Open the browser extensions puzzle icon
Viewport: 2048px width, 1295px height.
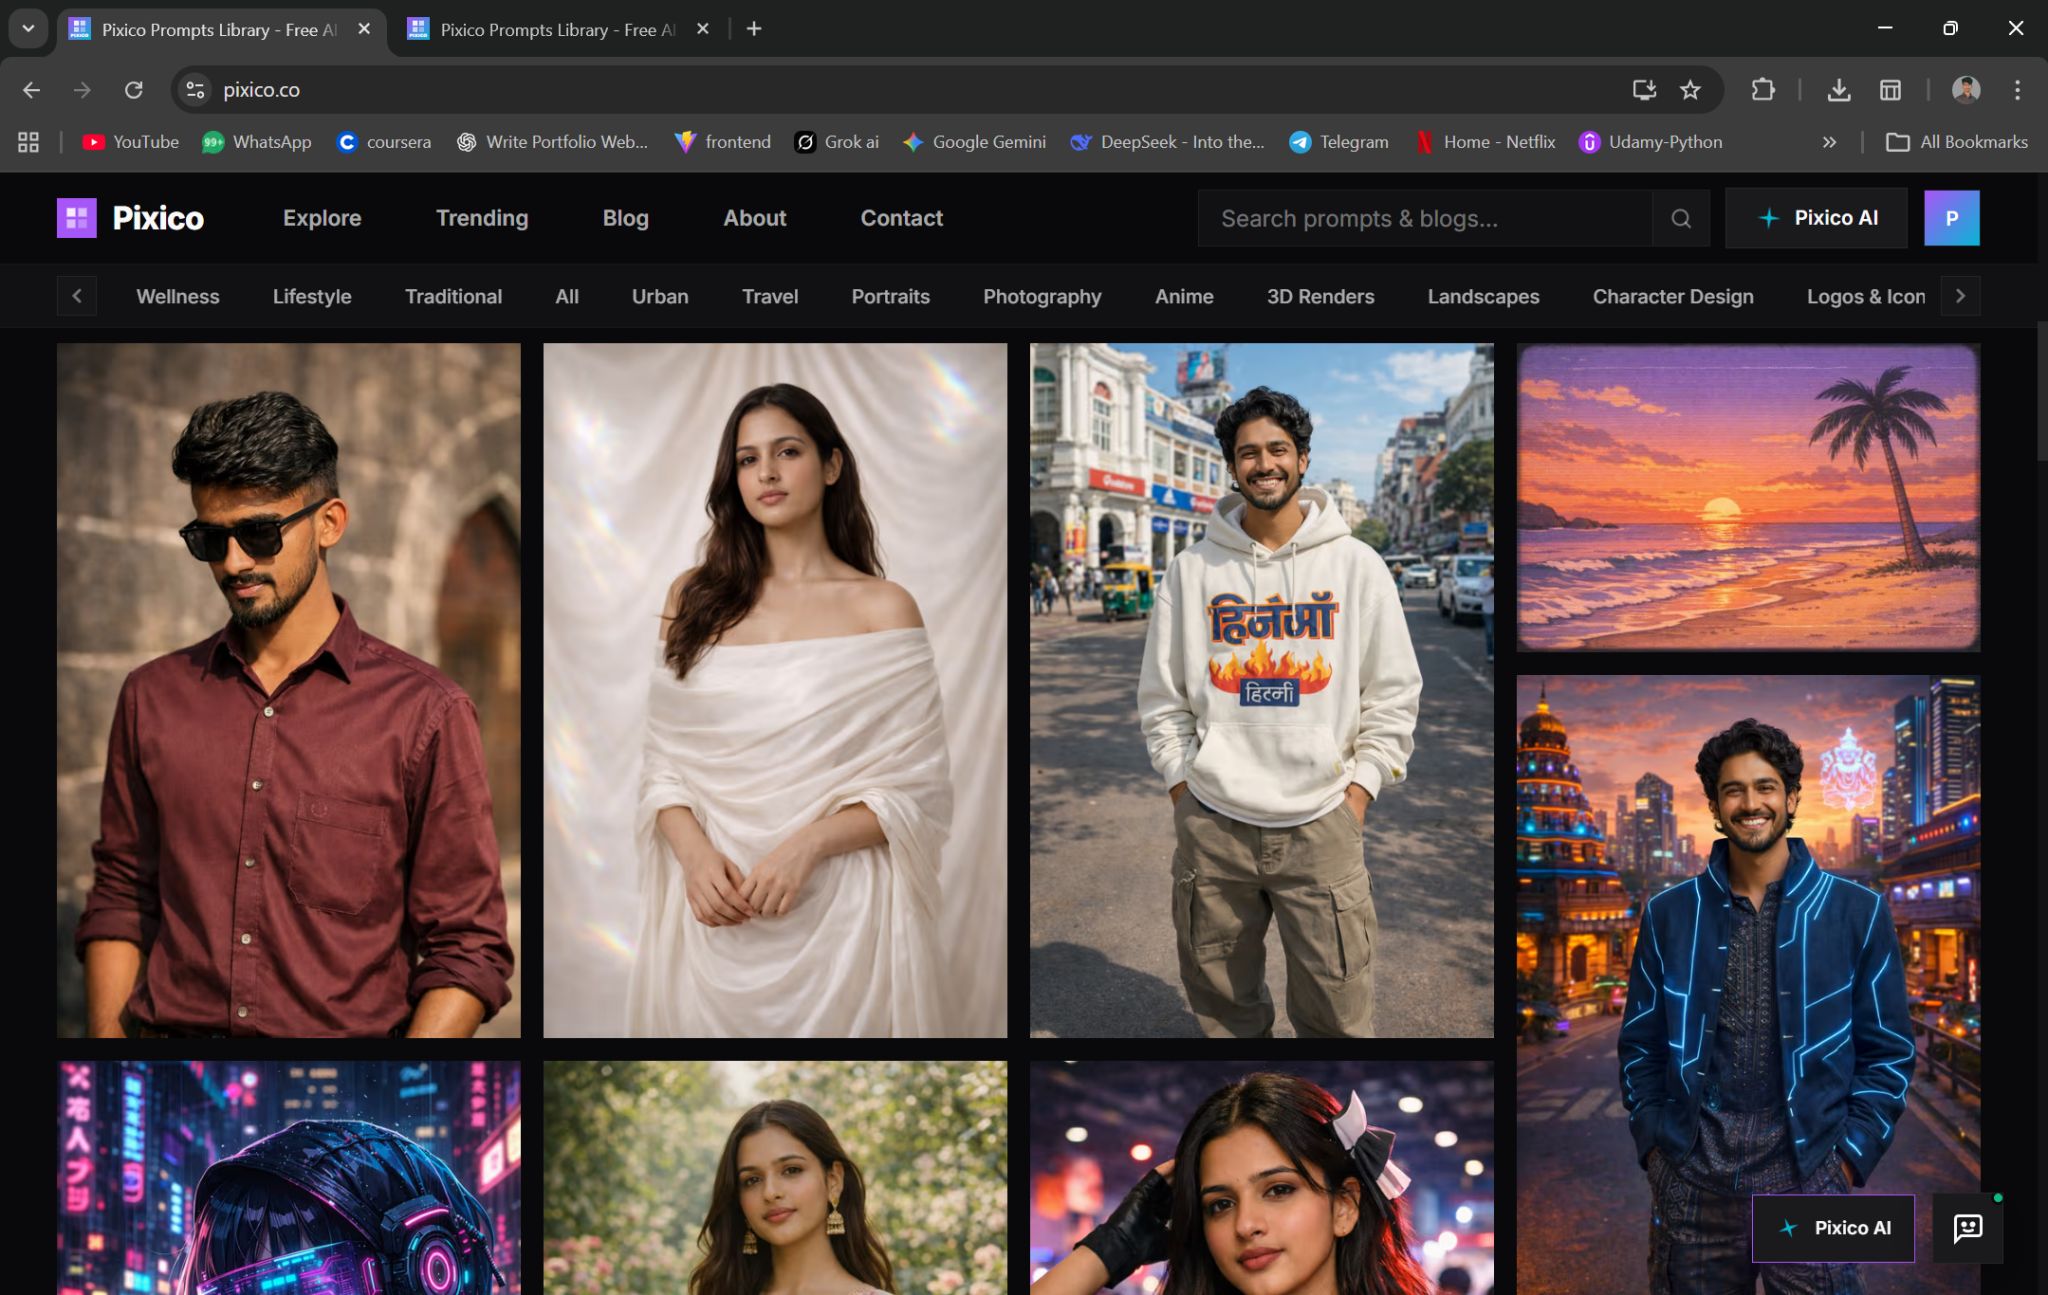coord(1763,90)
